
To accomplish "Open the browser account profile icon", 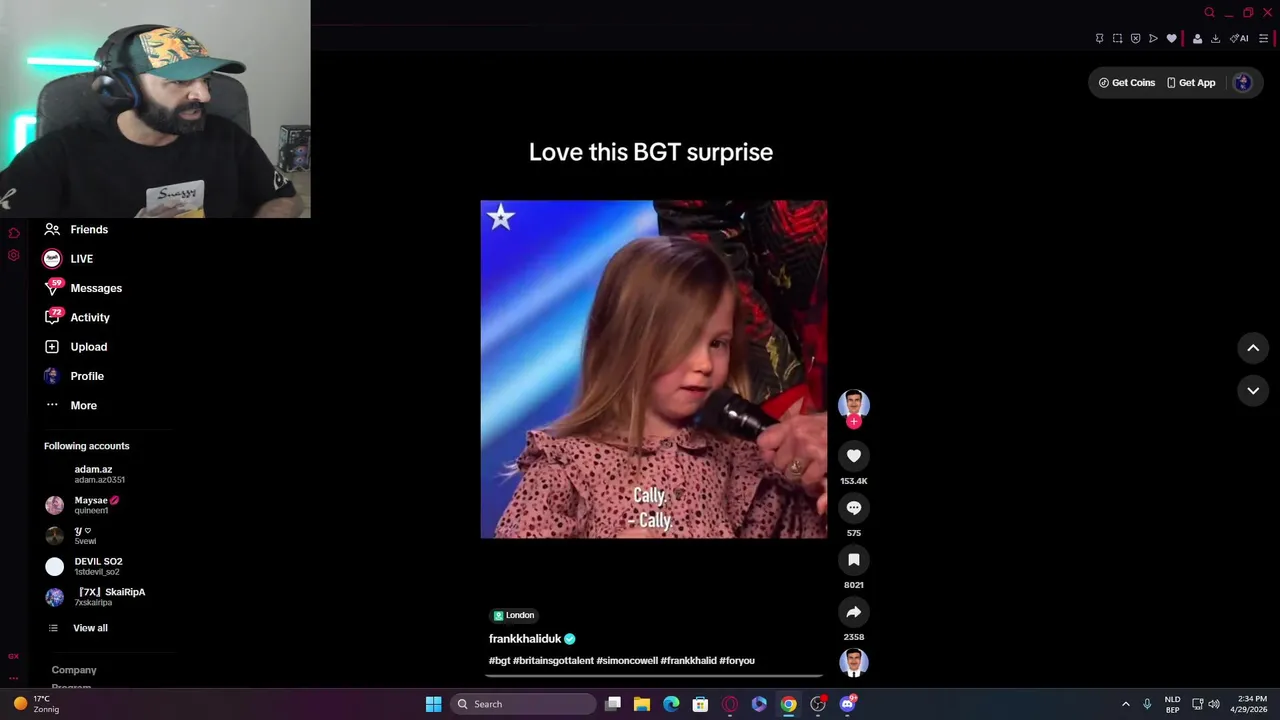I will click(1197, 39).
